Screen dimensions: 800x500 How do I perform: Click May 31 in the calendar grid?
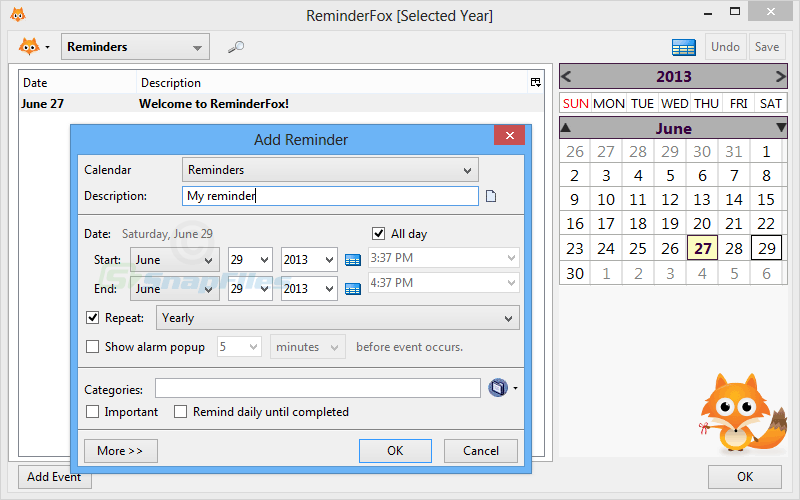point(734,152)
